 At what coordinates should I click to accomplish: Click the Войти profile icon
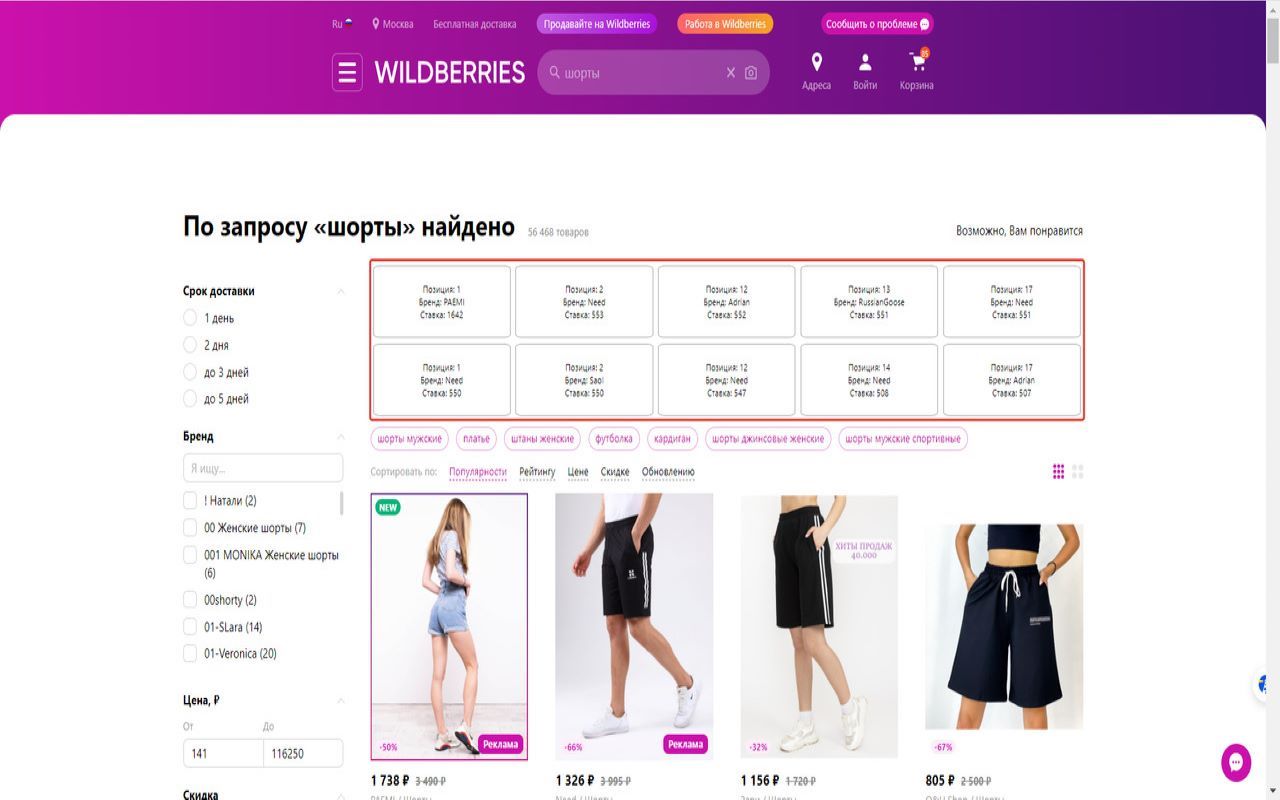[x=865, y=63]
